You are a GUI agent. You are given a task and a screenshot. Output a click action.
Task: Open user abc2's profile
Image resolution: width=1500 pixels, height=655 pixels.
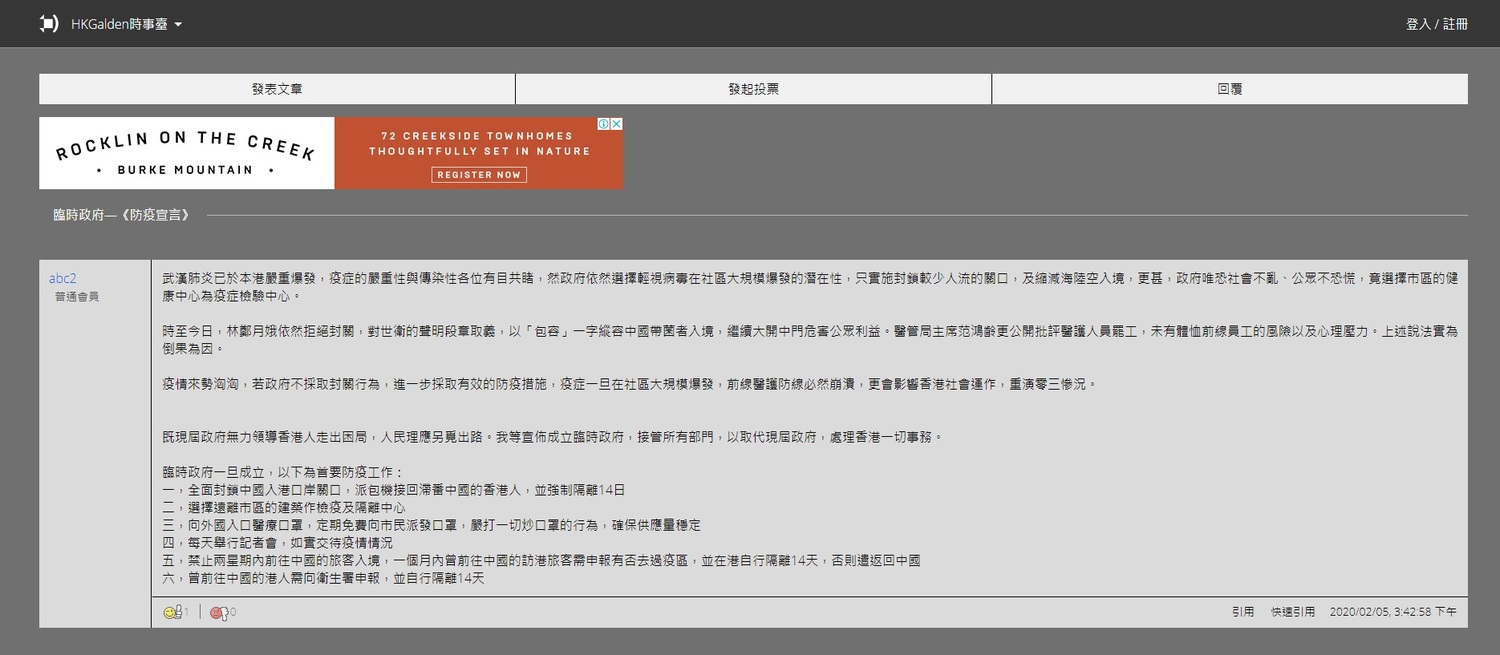click(x=63, y=278)
